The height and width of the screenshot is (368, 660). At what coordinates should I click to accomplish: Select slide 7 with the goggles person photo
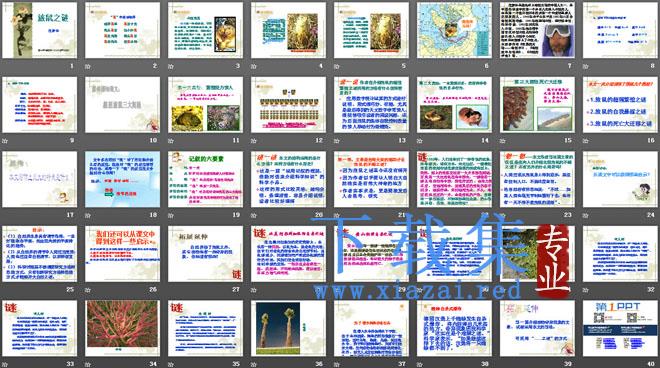537,30
